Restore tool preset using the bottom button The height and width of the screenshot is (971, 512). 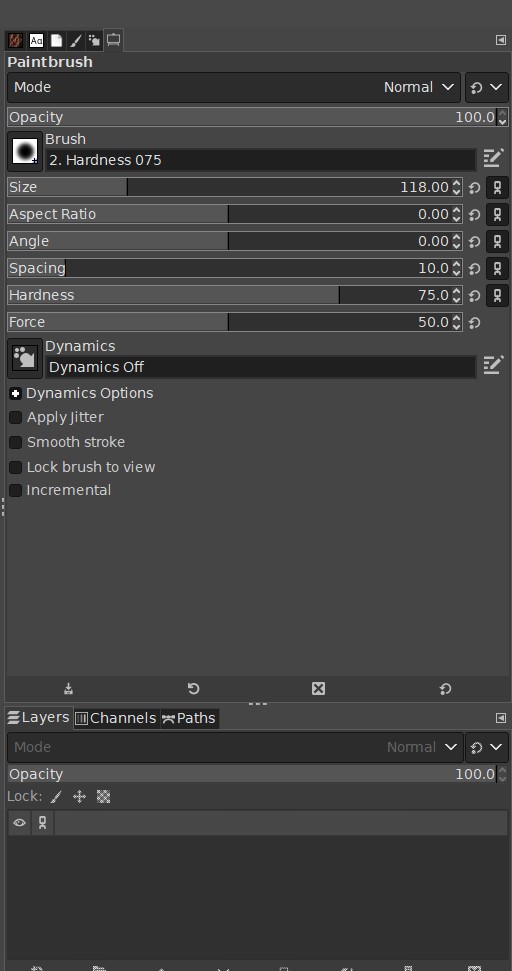193,689
